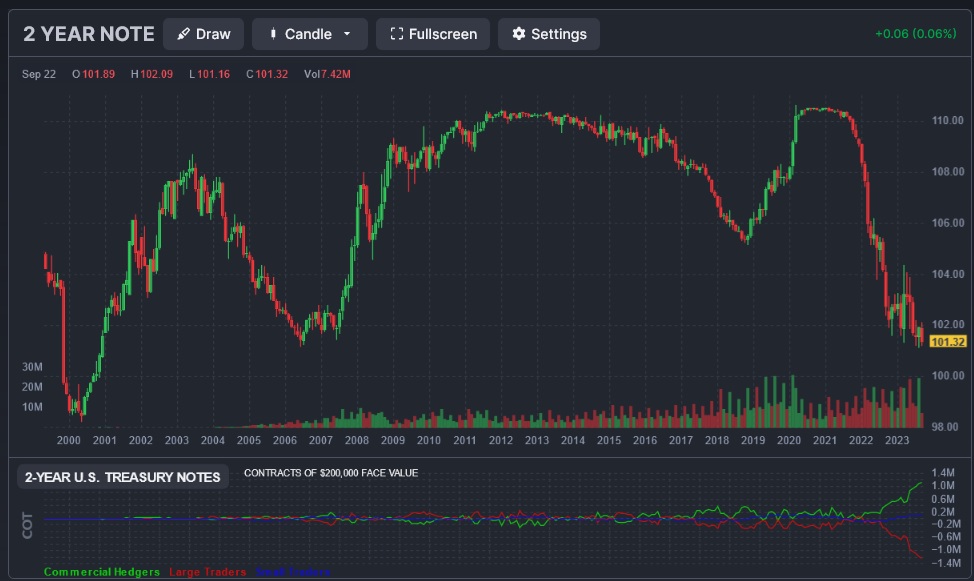Viewport: 974px width, 581px height.
Task: Click the 2023 year label on time axis
Action: [x=897, y=440]
